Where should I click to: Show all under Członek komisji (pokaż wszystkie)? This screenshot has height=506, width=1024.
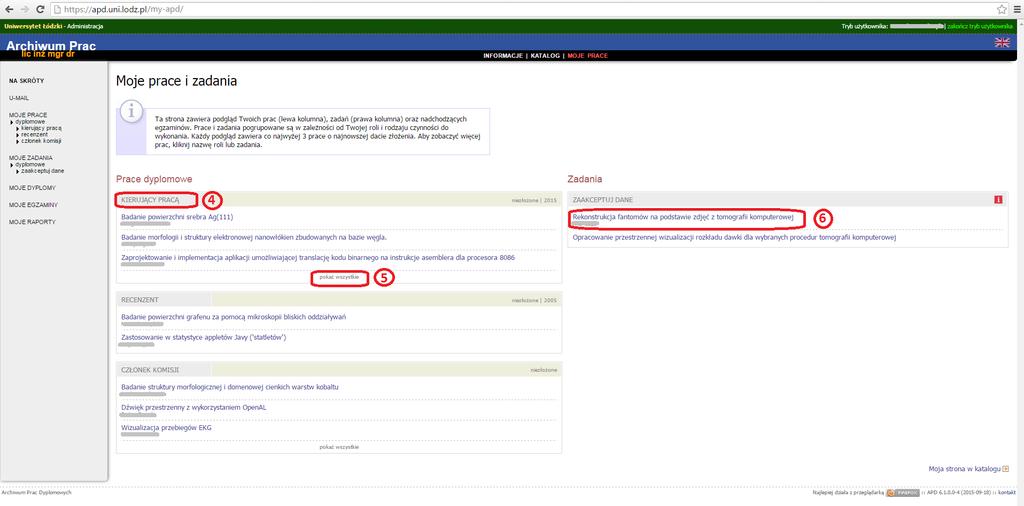[339, 447]
